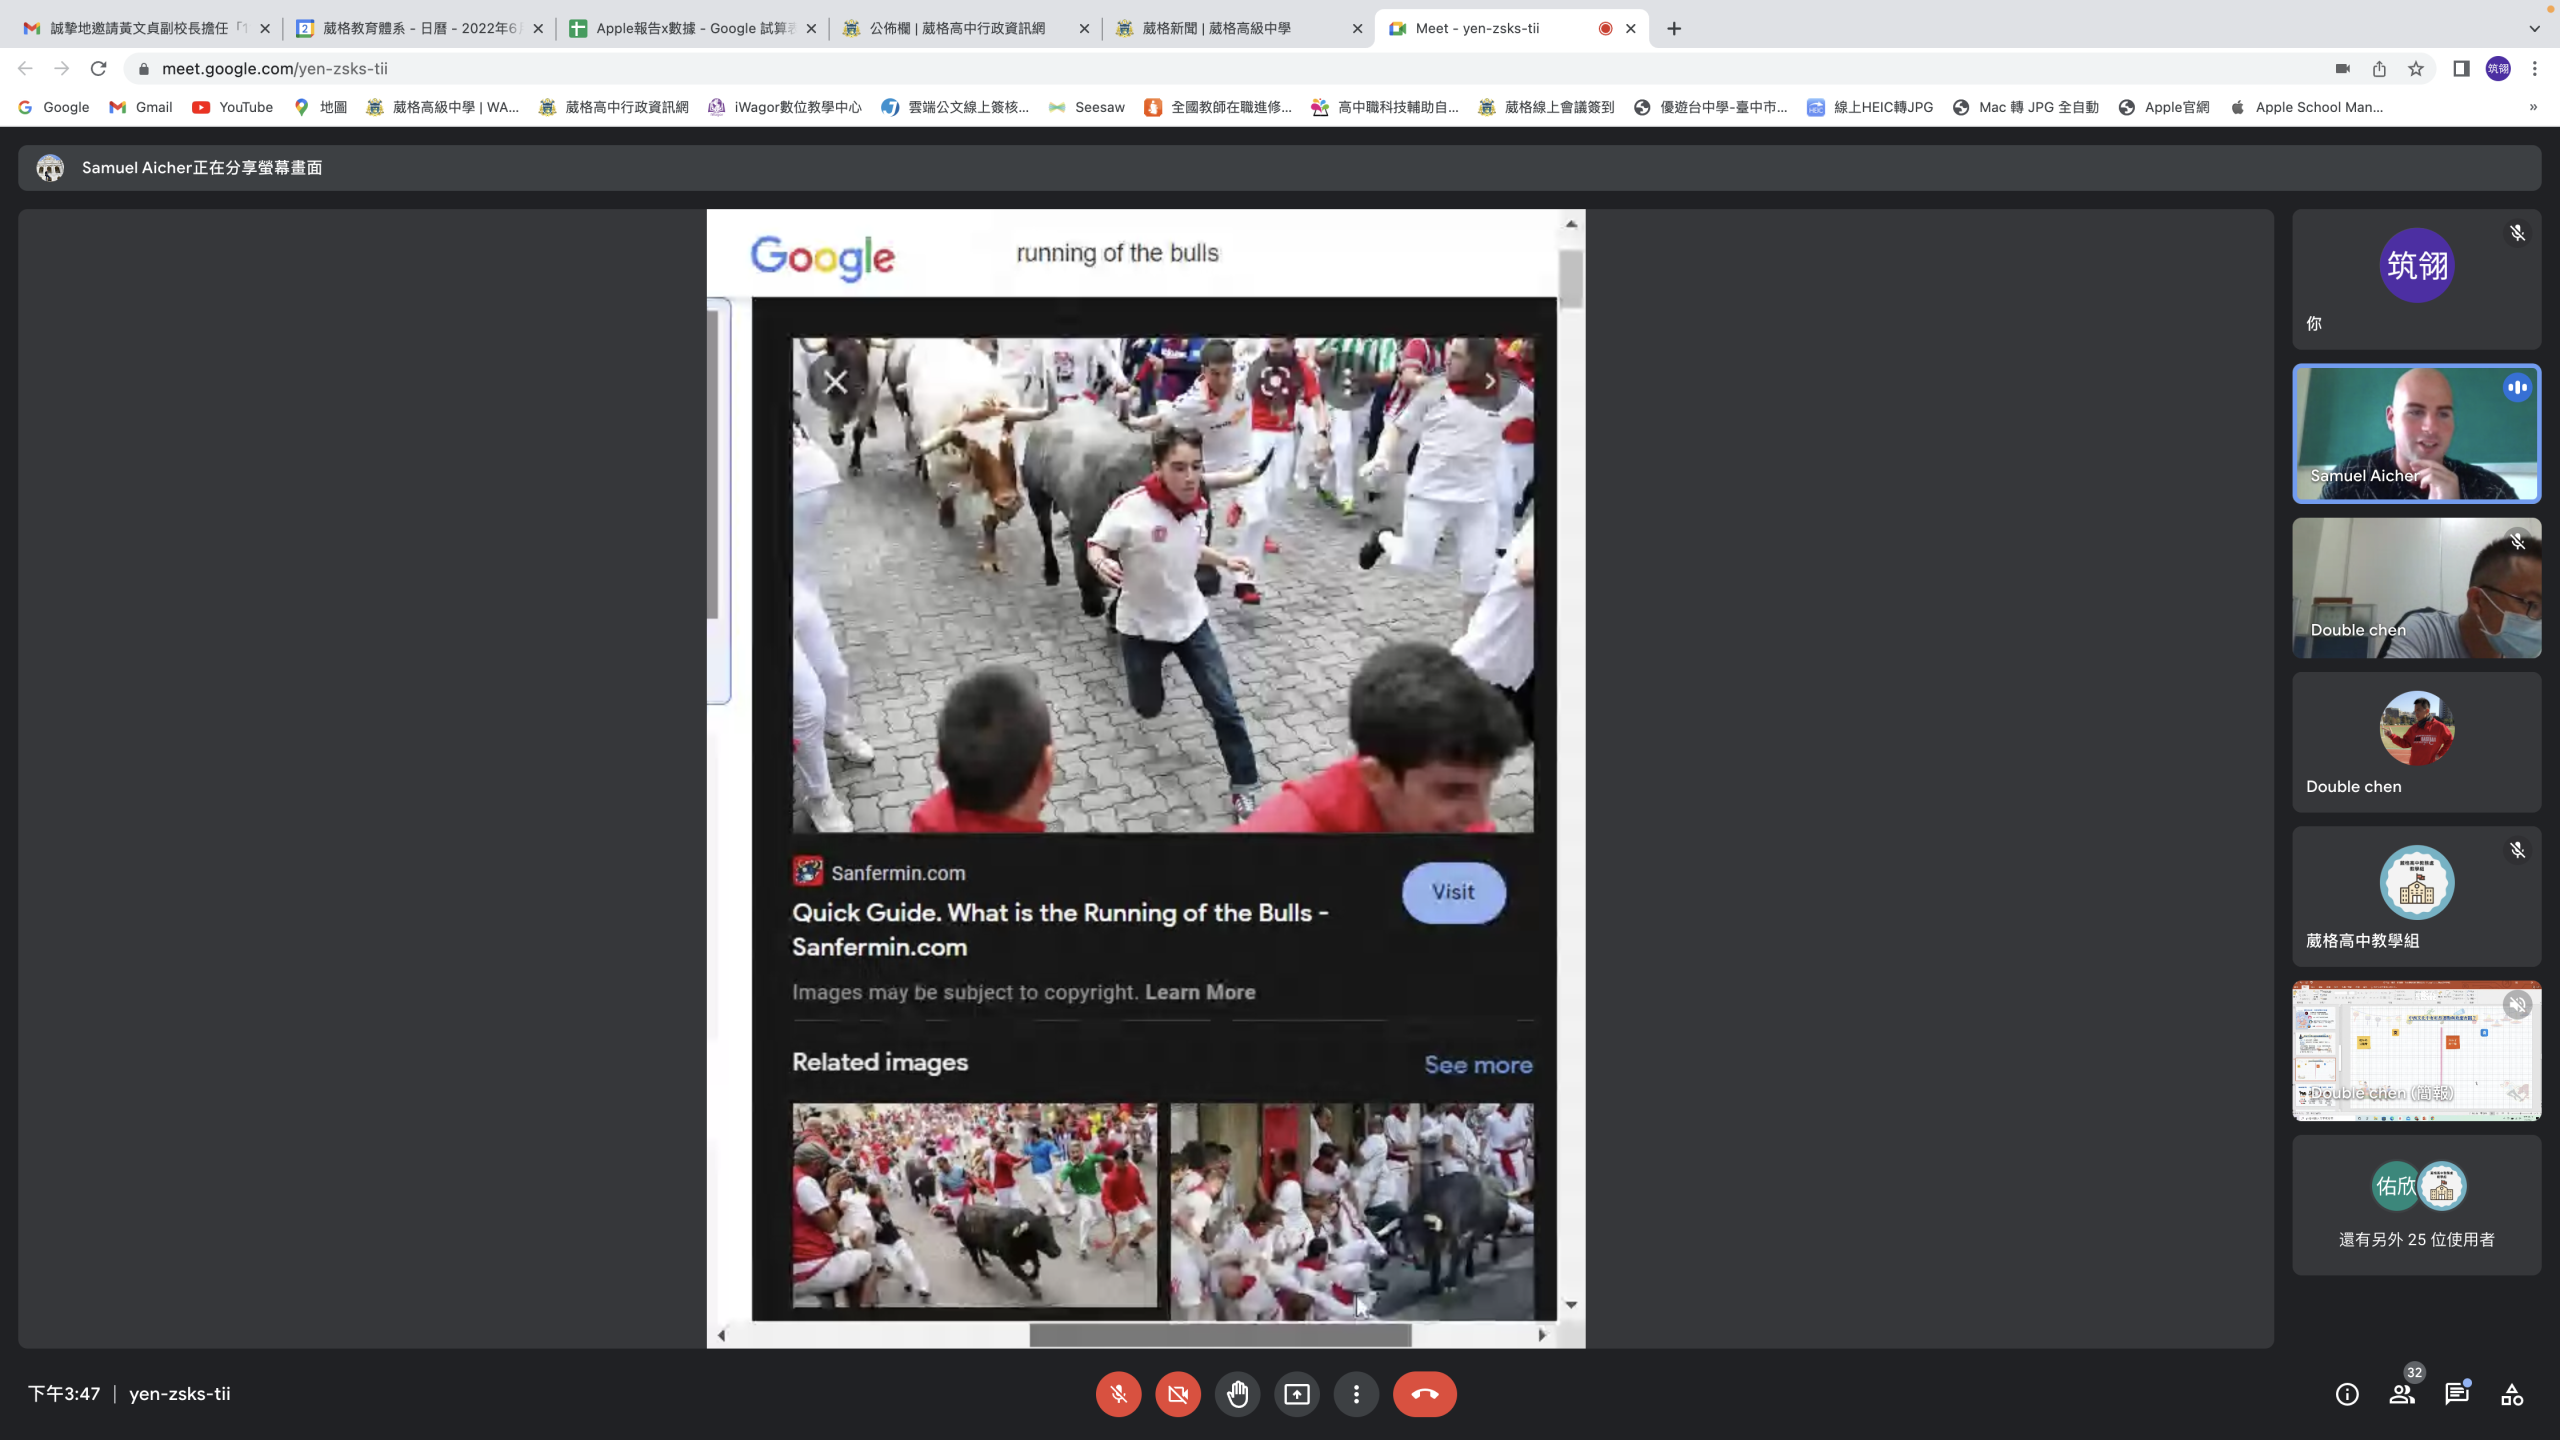
Task: Open the activities icon
Action: [2512, 1394]
